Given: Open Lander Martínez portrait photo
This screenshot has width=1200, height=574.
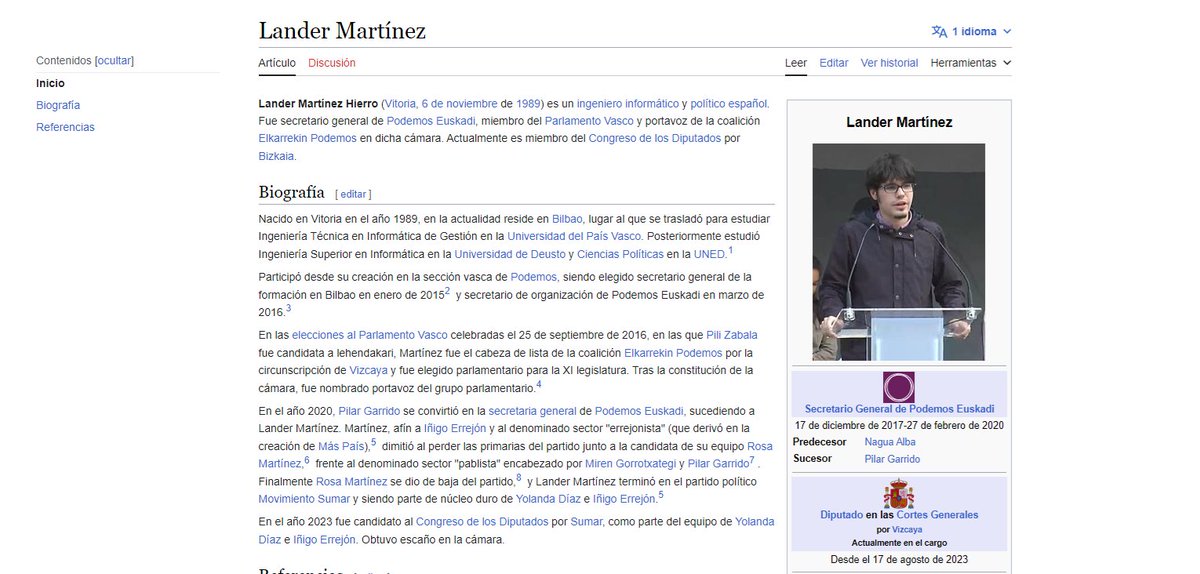Looking at the screenshot, I should coord(898,252).
